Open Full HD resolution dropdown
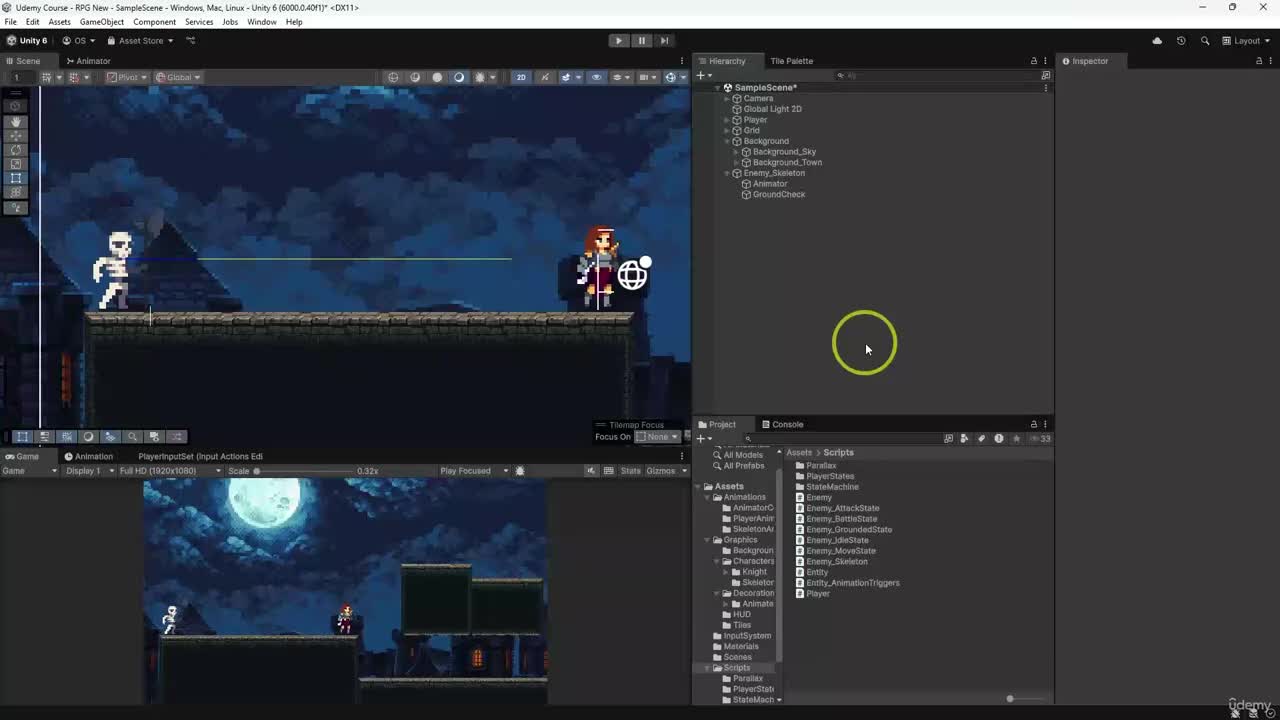Image resolution: width=1280 pixels, height=720 pixels. [170, 471]
